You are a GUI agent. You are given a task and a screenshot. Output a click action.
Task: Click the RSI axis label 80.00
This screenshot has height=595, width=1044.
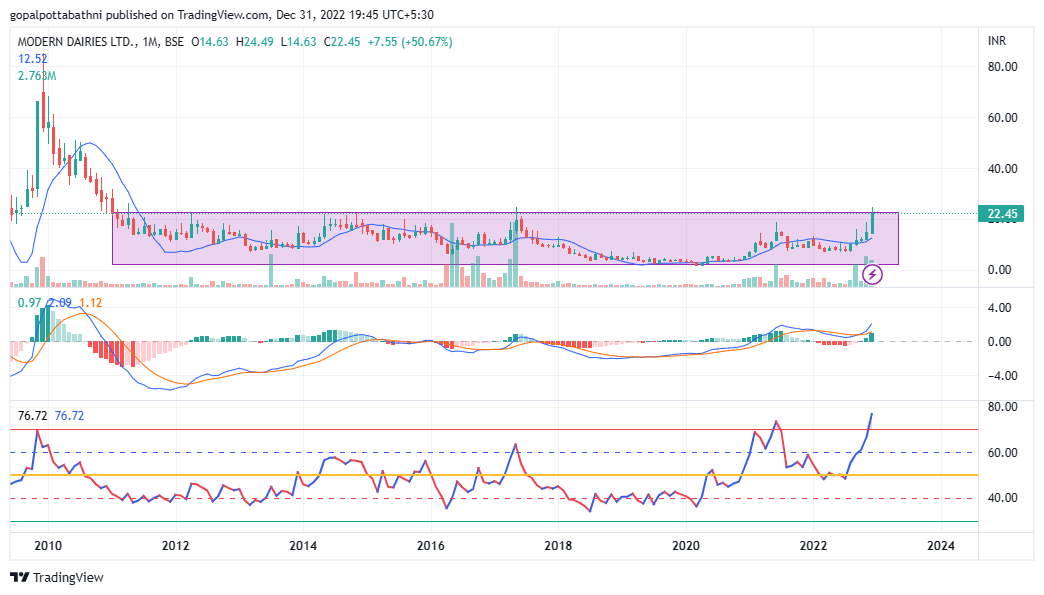1002,407
